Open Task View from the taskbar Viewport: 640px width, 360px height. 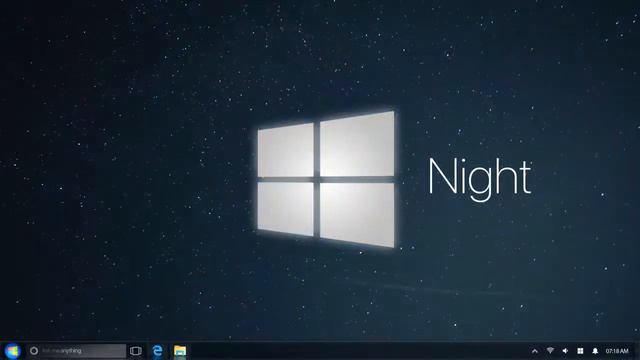pyautogui.click(x=136, y=351)
